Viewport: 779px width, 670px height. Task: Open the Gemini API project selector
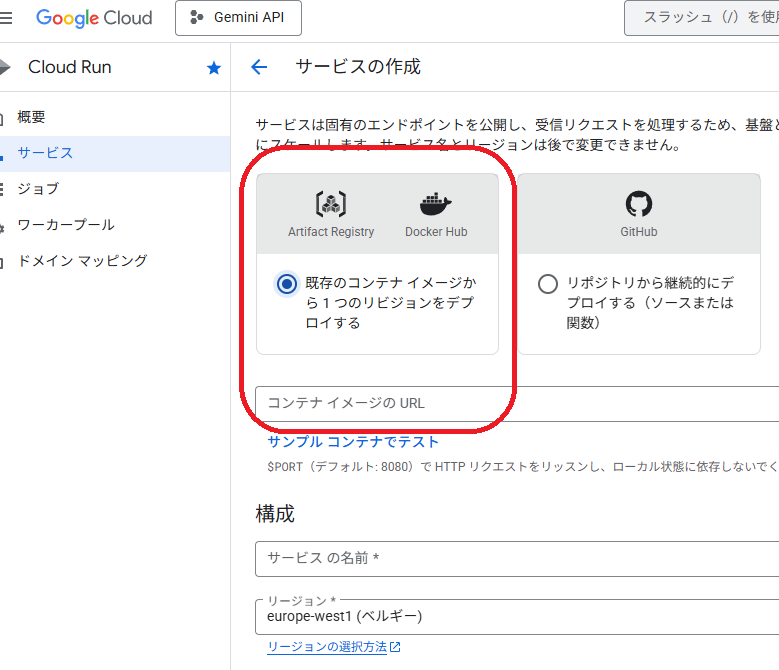tap(238, 18)
